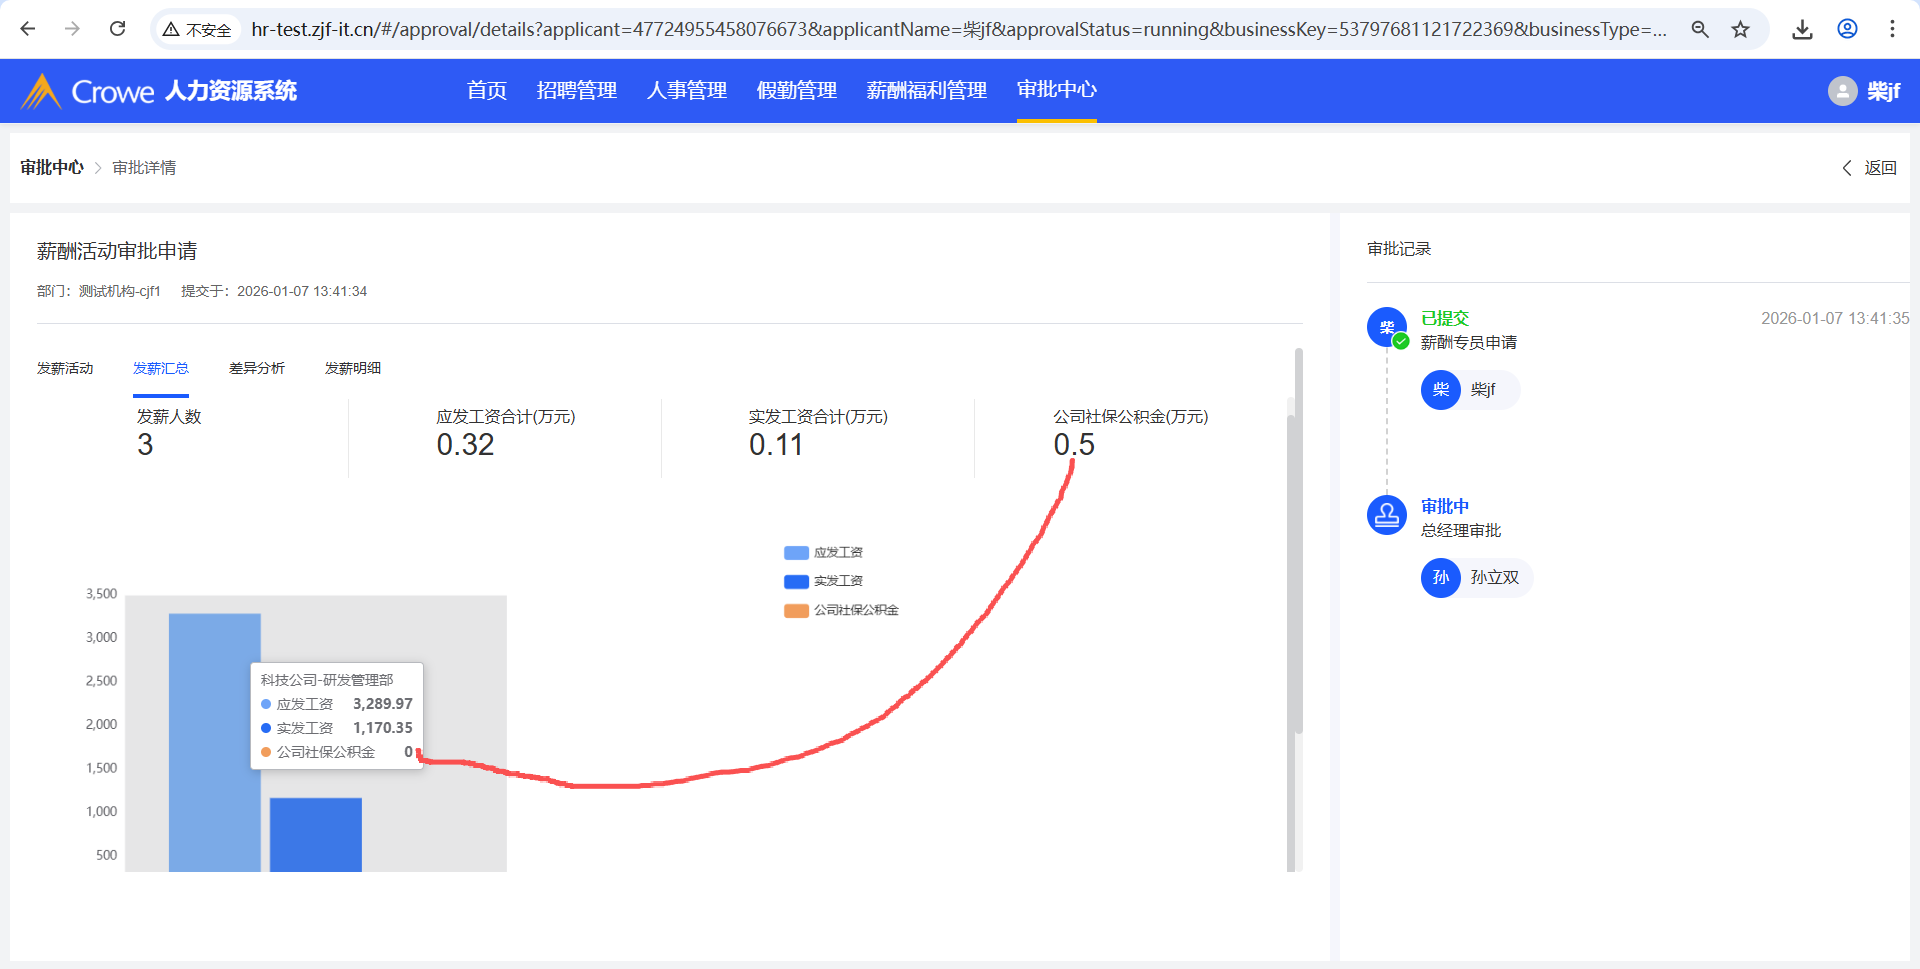Click the bookmark star icon
Screen dimensions: 1920x969
pyautogui.click(x=1740, y=29)
